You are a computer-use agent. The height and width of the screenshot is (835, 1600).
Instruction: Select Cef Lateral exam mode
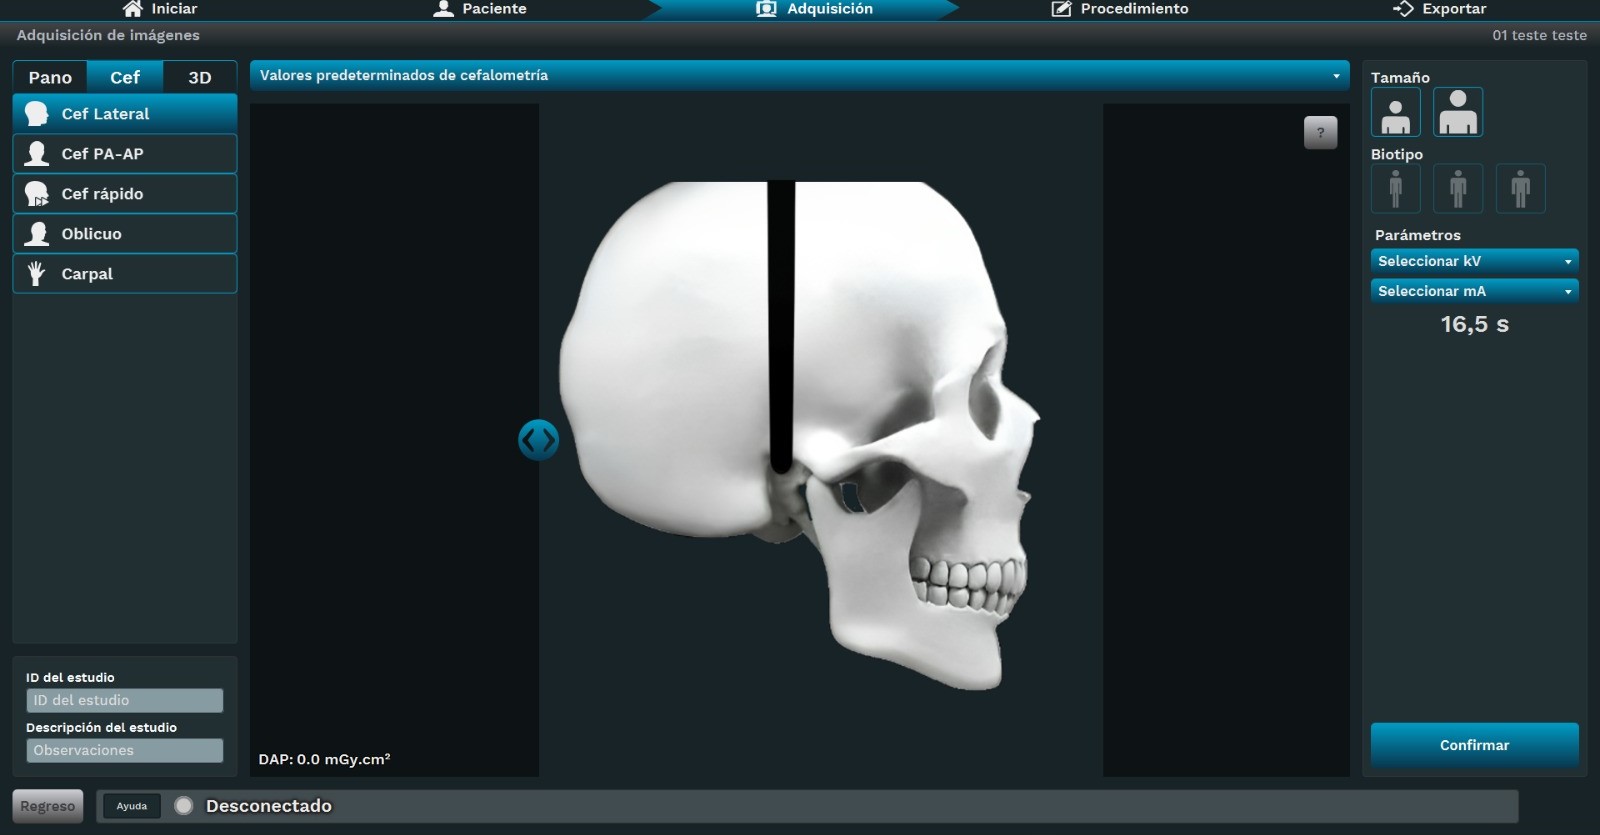[125, 114]
